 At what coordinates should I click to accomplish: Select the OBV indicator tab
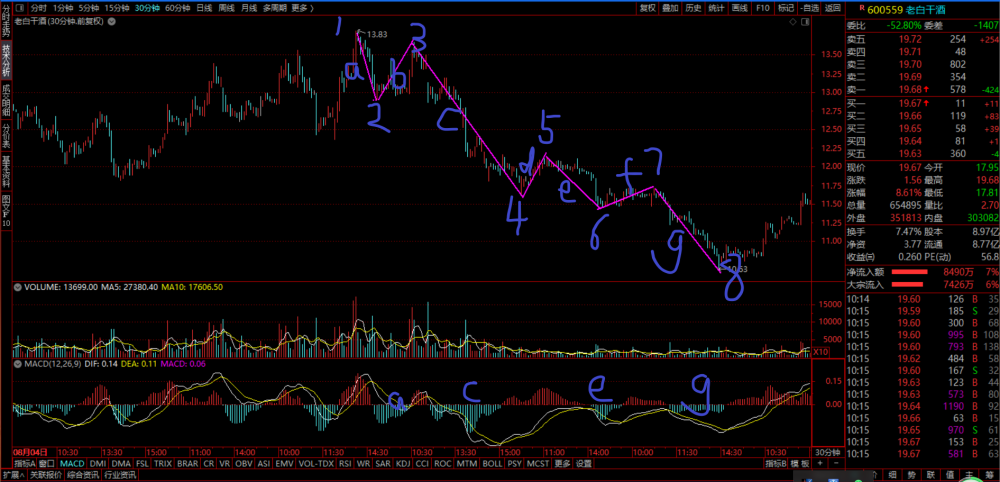[244, 464]
